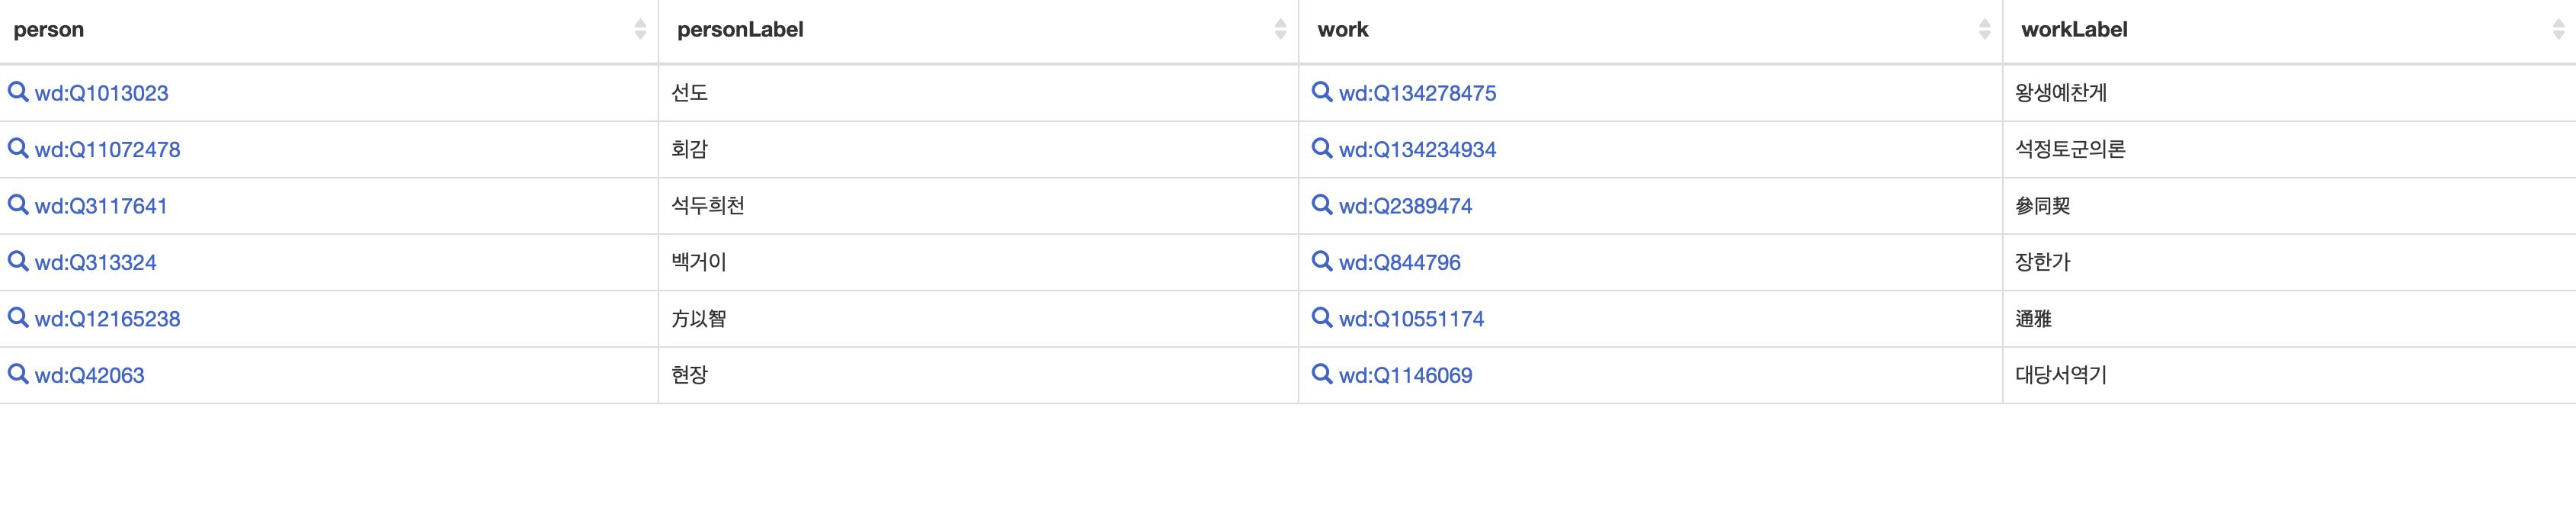Screen dimensions: 2576x514
Task: Click magnifier icon beside wd:Q313324
Action: [x=18, y=261]
